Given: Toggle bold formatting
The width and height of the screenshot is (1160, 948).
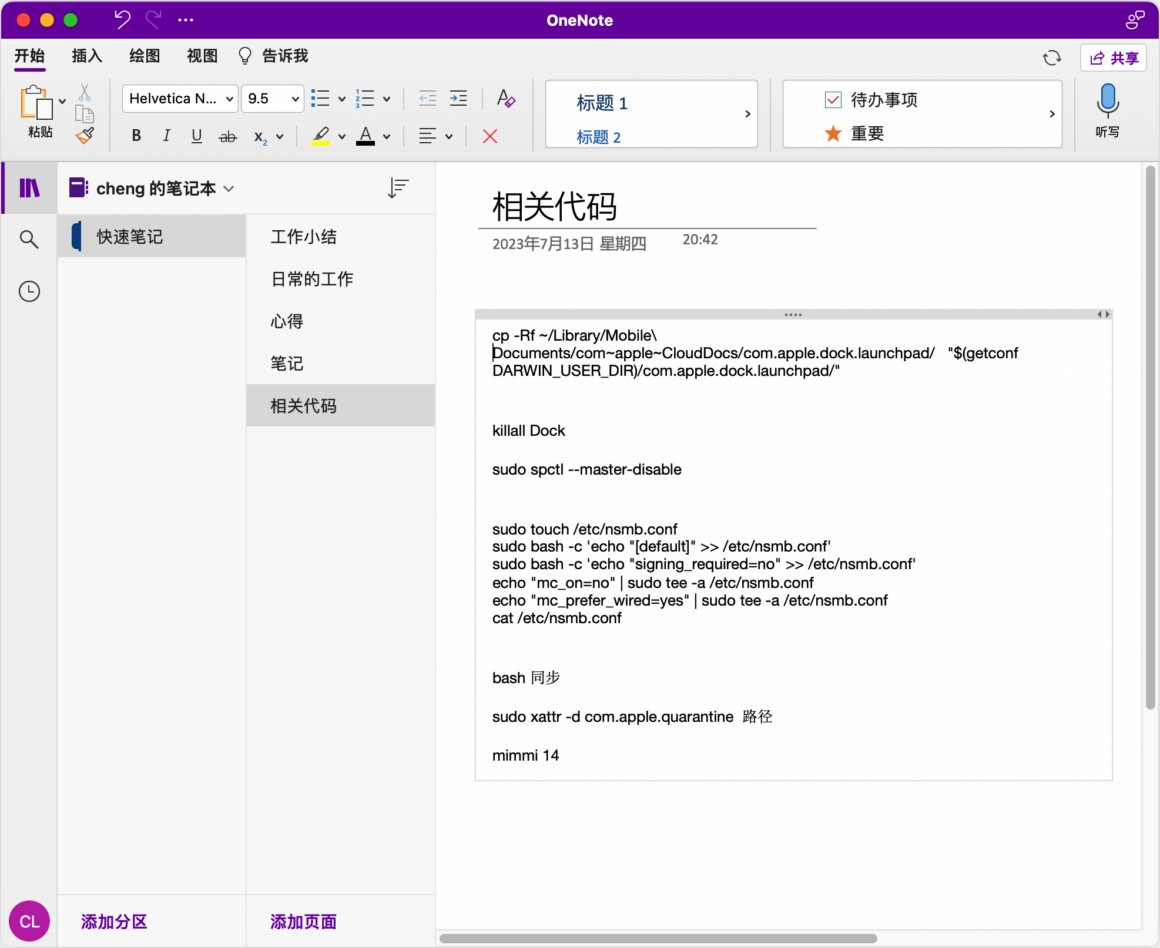Looking at the screenshot, I should (x=136, y=136).
